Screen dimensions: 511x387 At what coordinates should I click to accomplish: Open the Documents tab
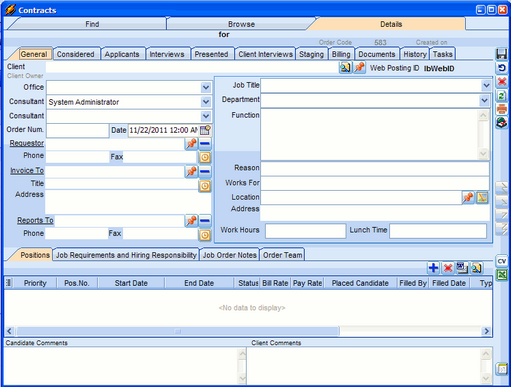pyautogui.click(x=377, y=54)
